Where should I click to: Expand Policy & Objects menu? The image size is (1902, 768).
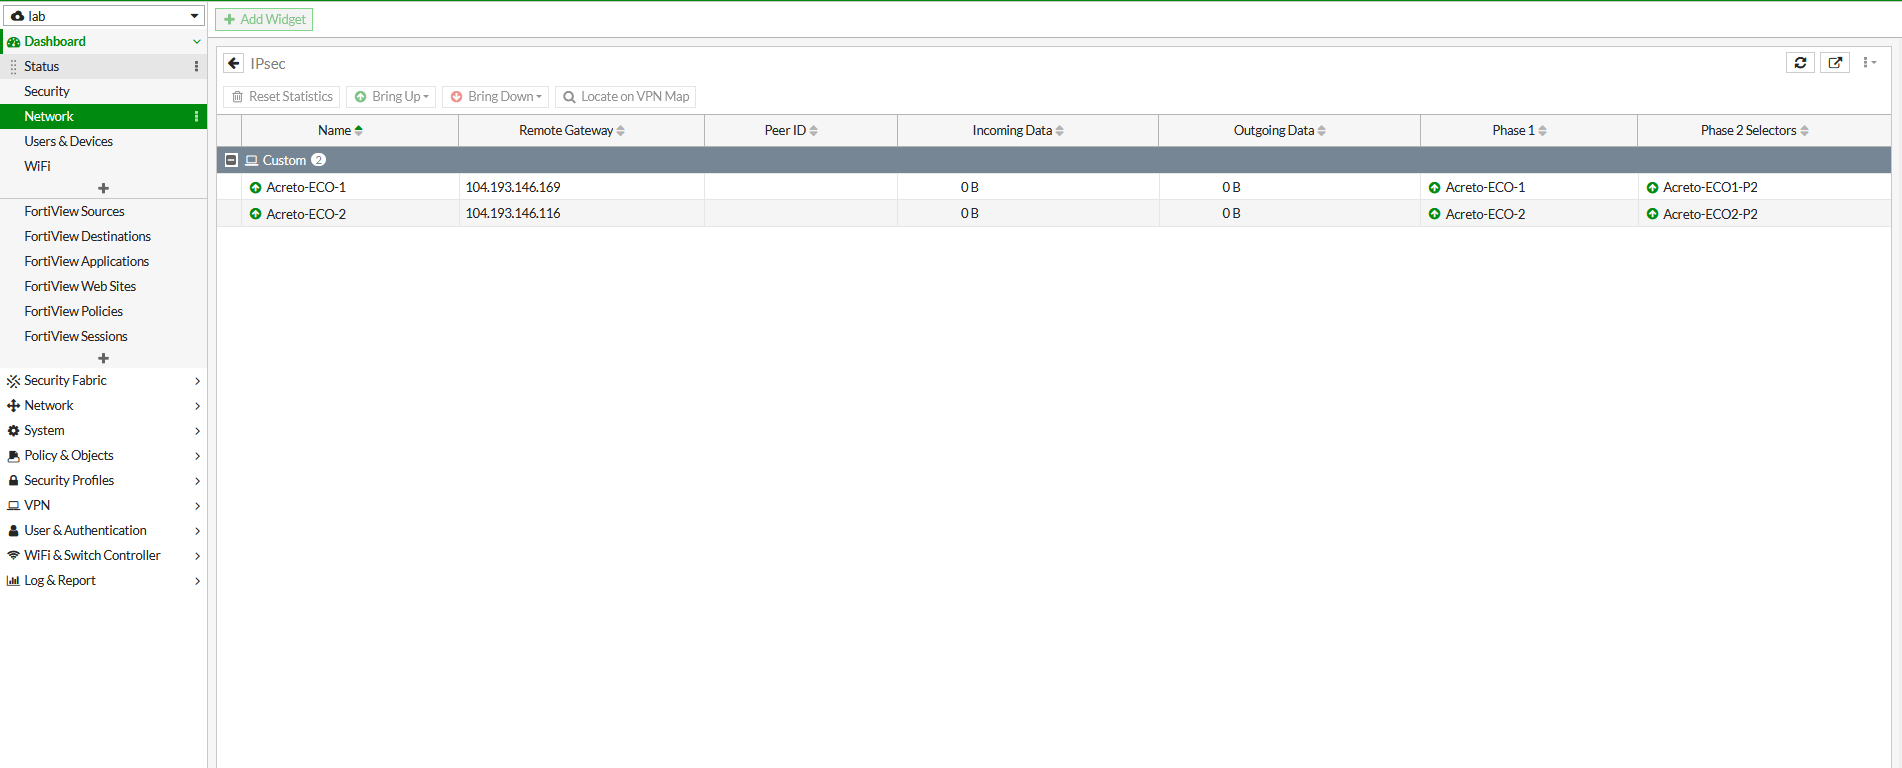[104, 456]
